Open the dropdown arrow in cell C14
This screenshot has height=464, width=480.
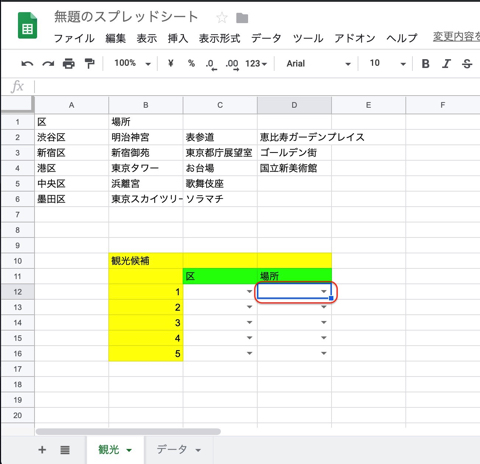pyautogui.click(x=249, y=322)
